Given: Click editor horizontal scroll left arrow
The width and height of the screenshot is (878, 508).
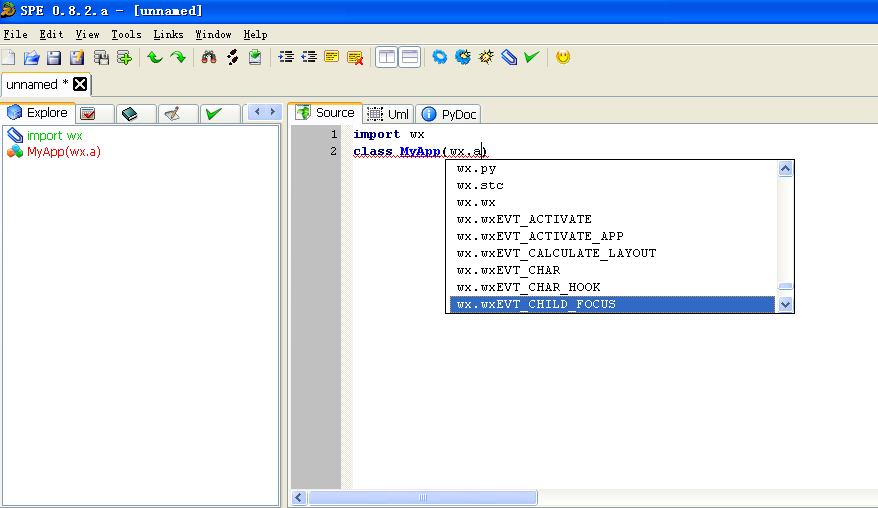Looking at the screenshot, I should [x=299, y=497].
